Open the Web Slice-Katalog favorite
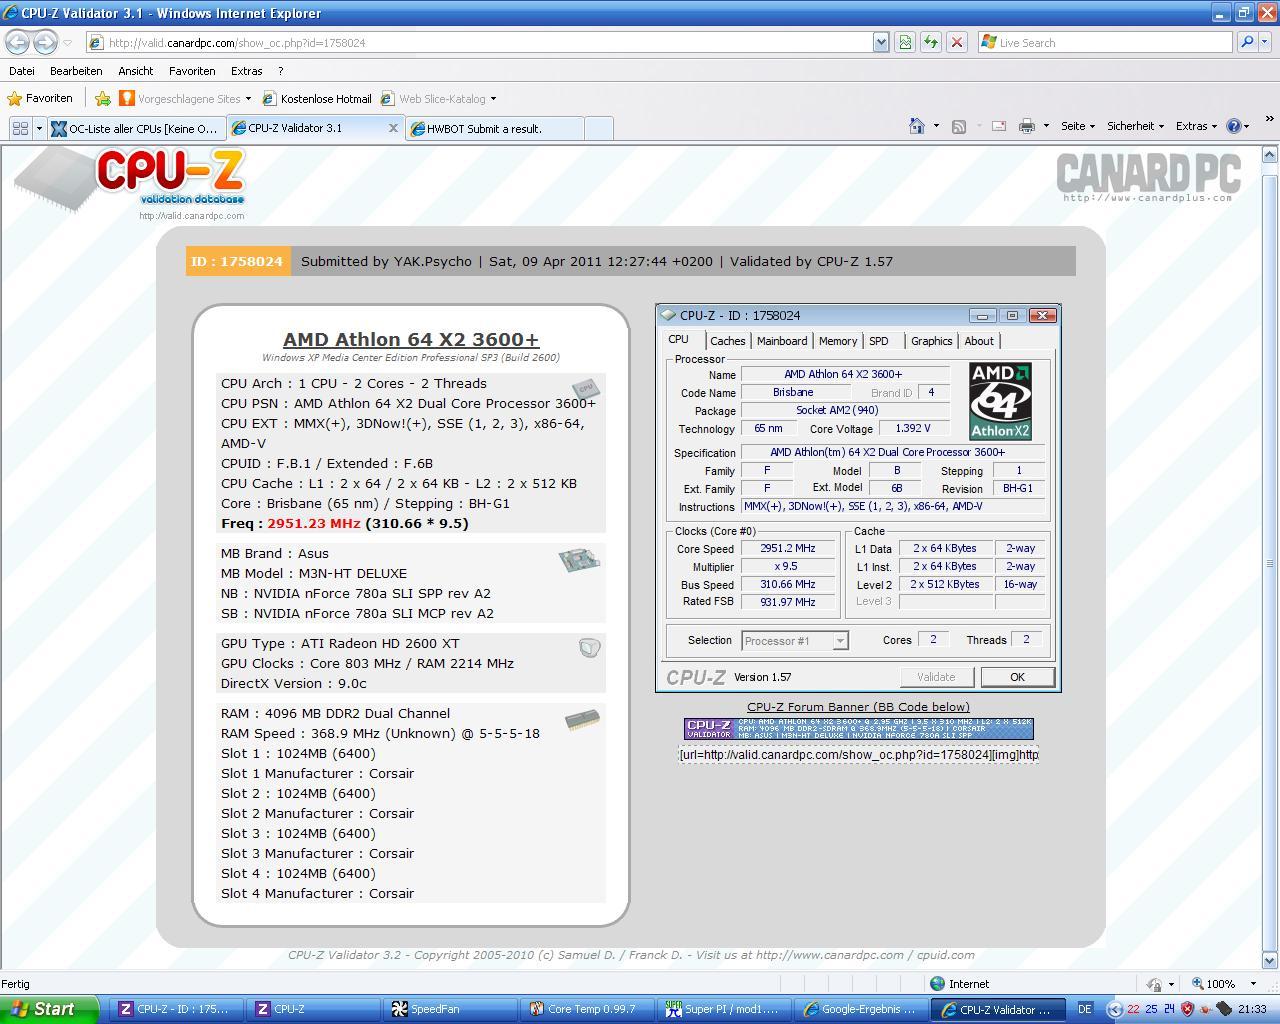The height and width of the screenshot is (1024, 1280). (438, 98)
